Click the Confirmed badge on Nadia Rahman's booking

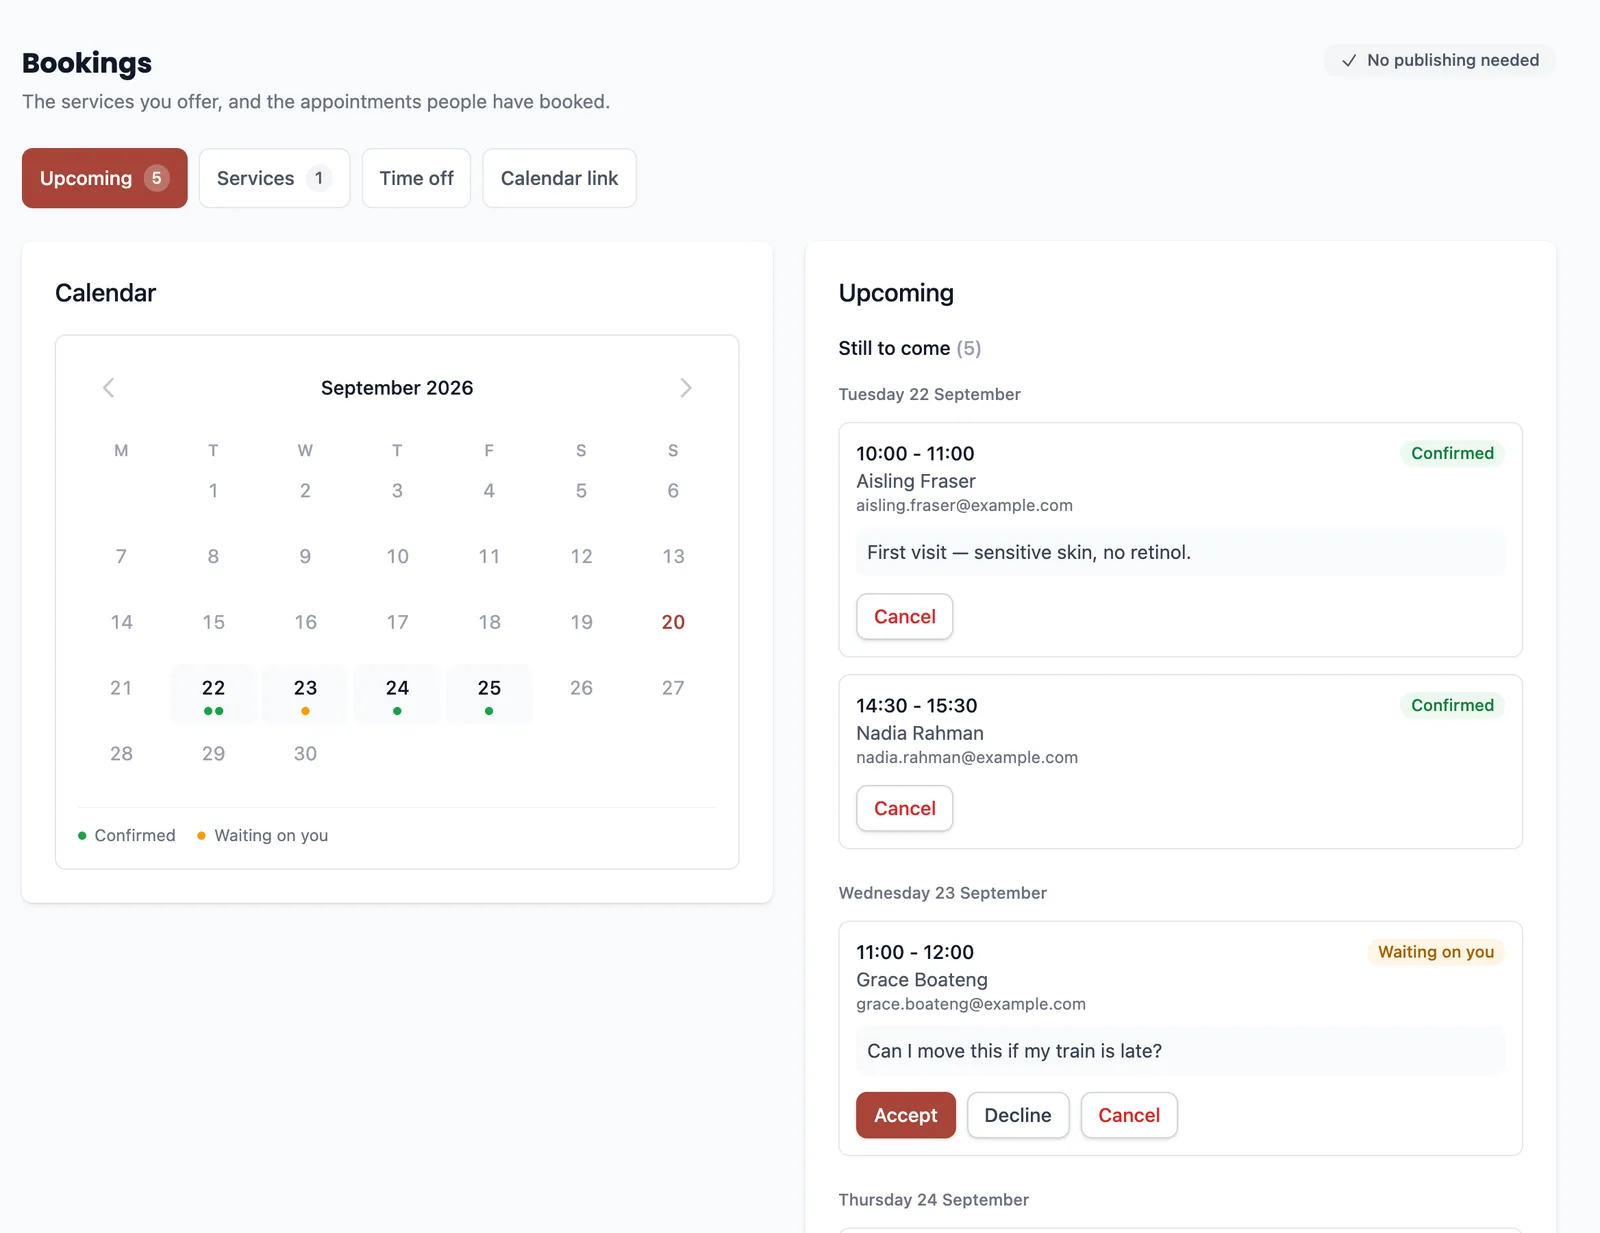pyautogui.click(x=1452, y=706)
